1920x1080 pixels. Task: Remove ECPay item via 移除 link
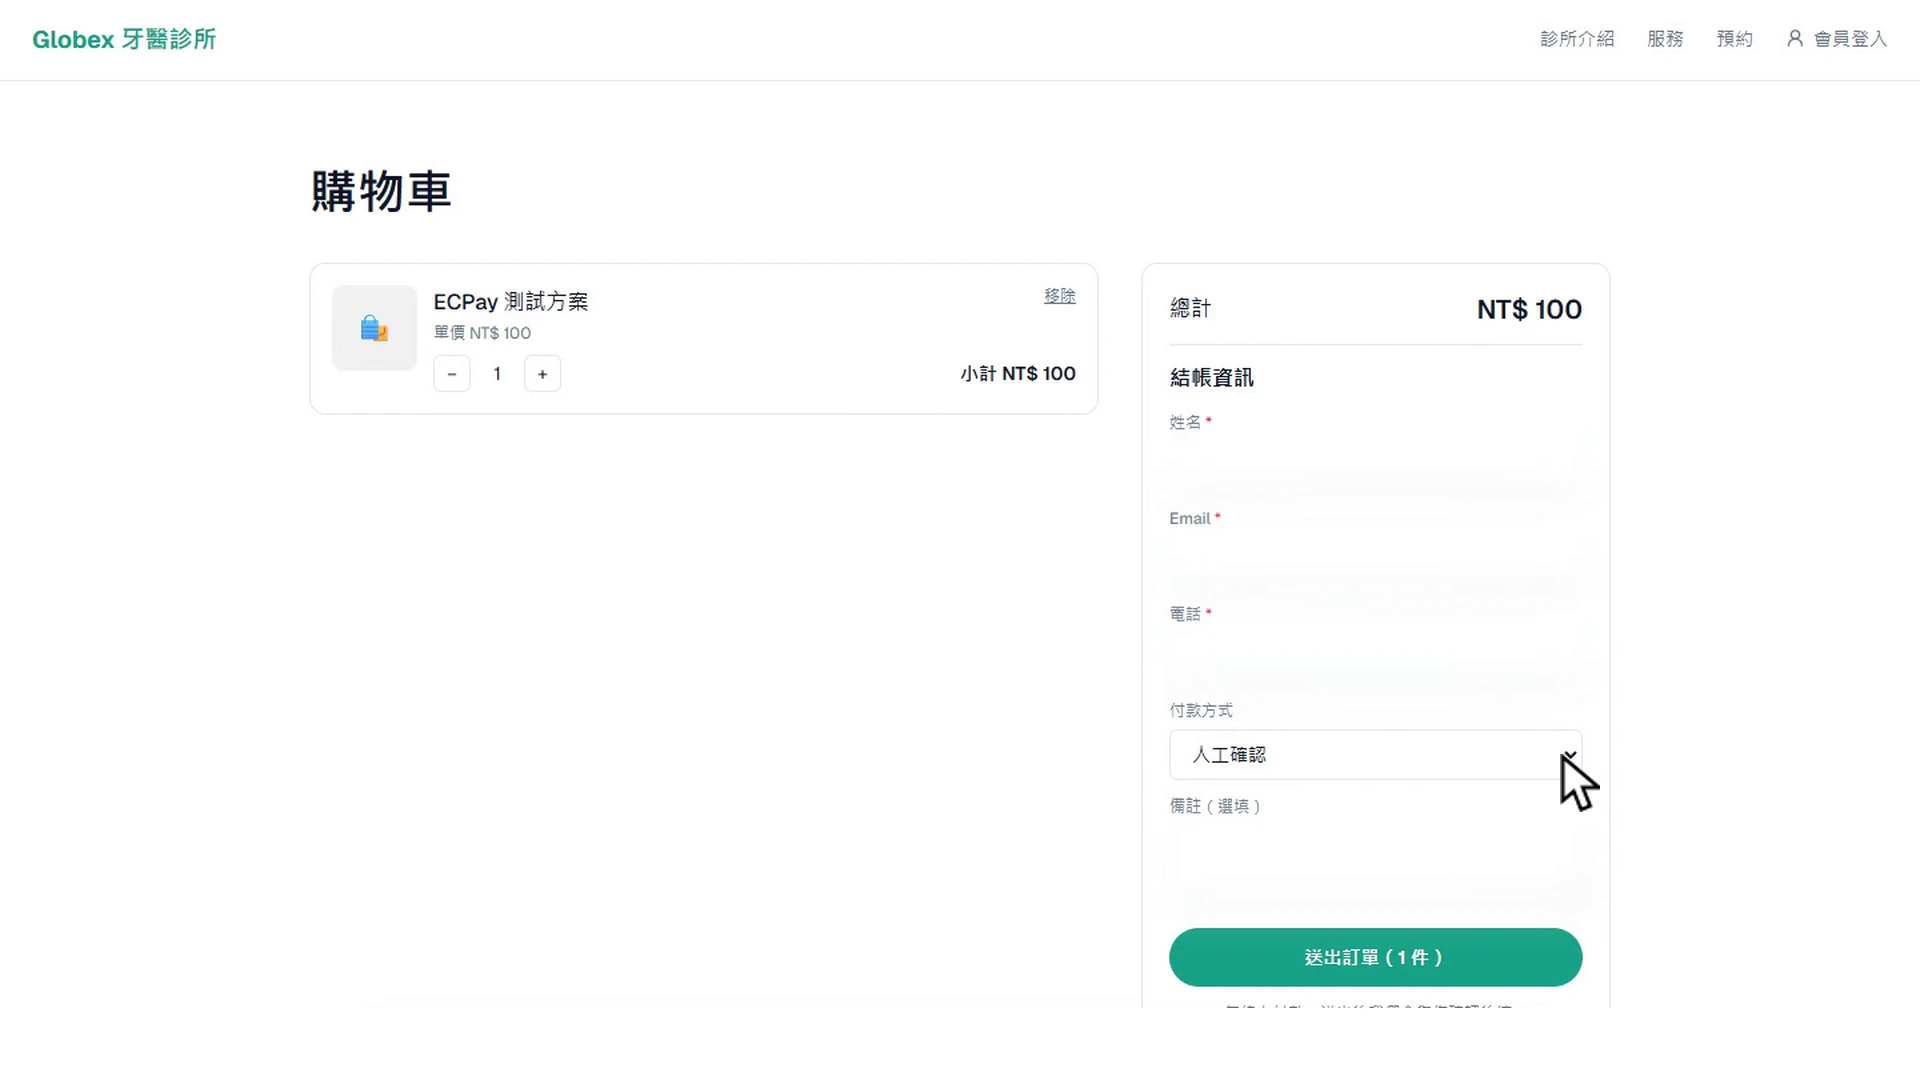1060,296
